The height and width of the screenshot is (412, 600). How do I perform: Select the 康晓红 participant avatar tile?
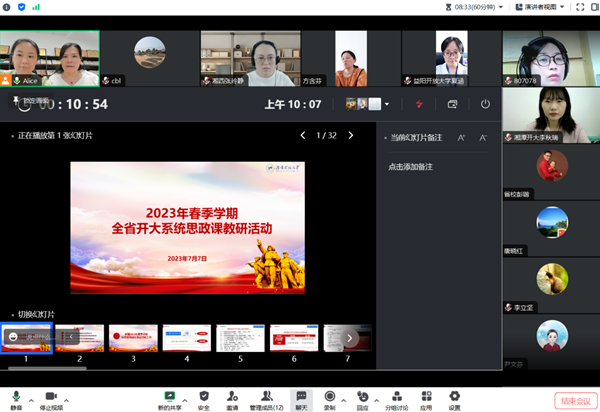click(551, 228)
